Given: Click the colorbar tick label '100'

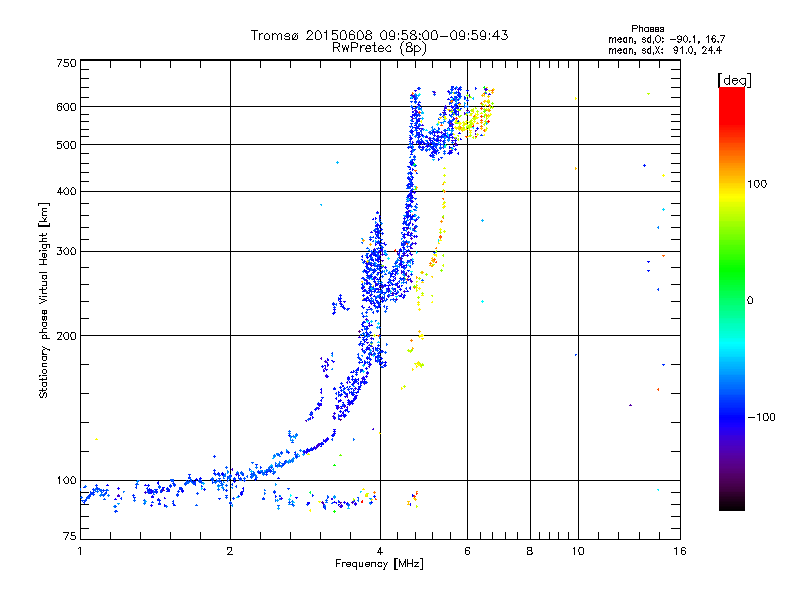Looking at the screenshot, I should [757, 184].
